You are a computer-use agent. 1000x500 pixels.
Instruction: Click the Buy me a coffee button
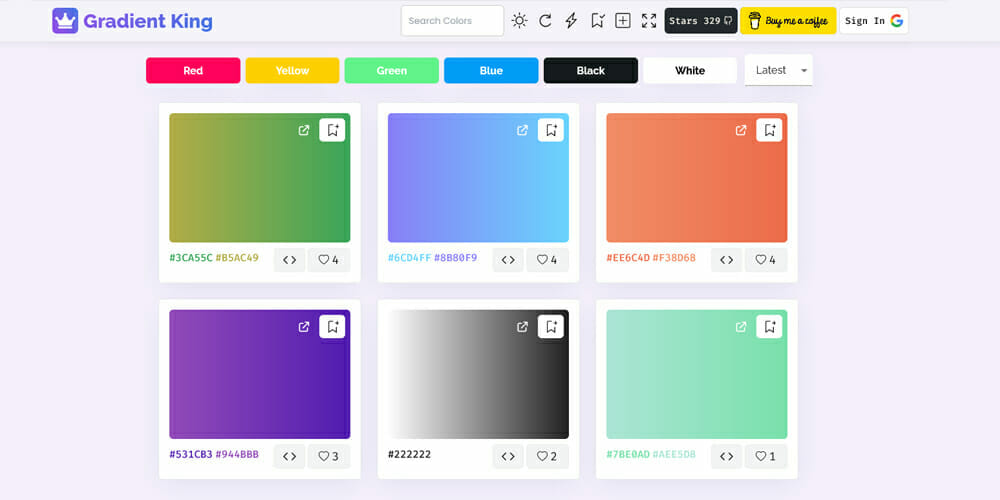point(787,21)
